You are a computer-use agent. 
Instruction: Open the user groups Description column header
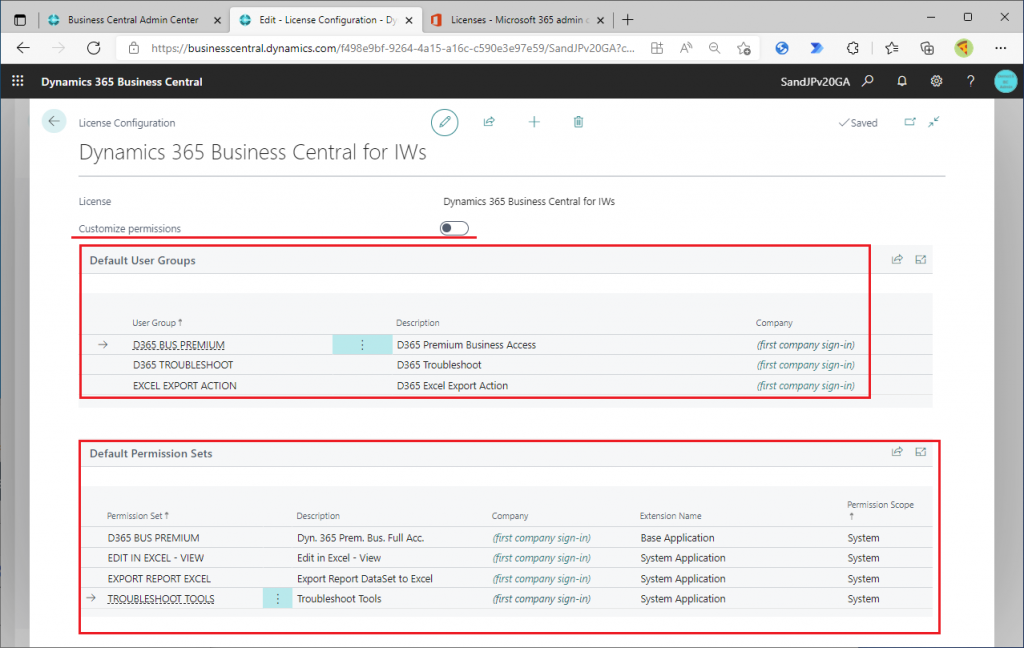[417, 323]
